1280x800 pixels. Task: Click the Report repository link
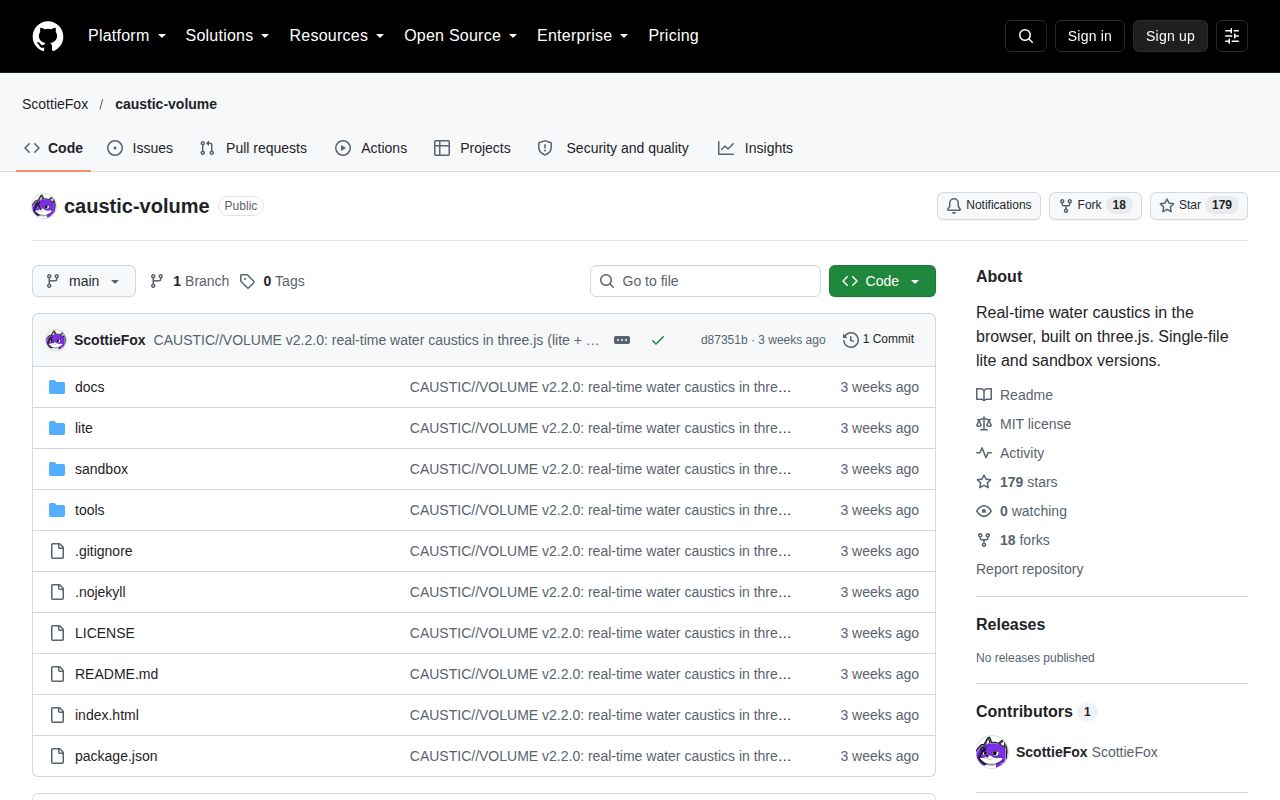tap(1030, 569)
